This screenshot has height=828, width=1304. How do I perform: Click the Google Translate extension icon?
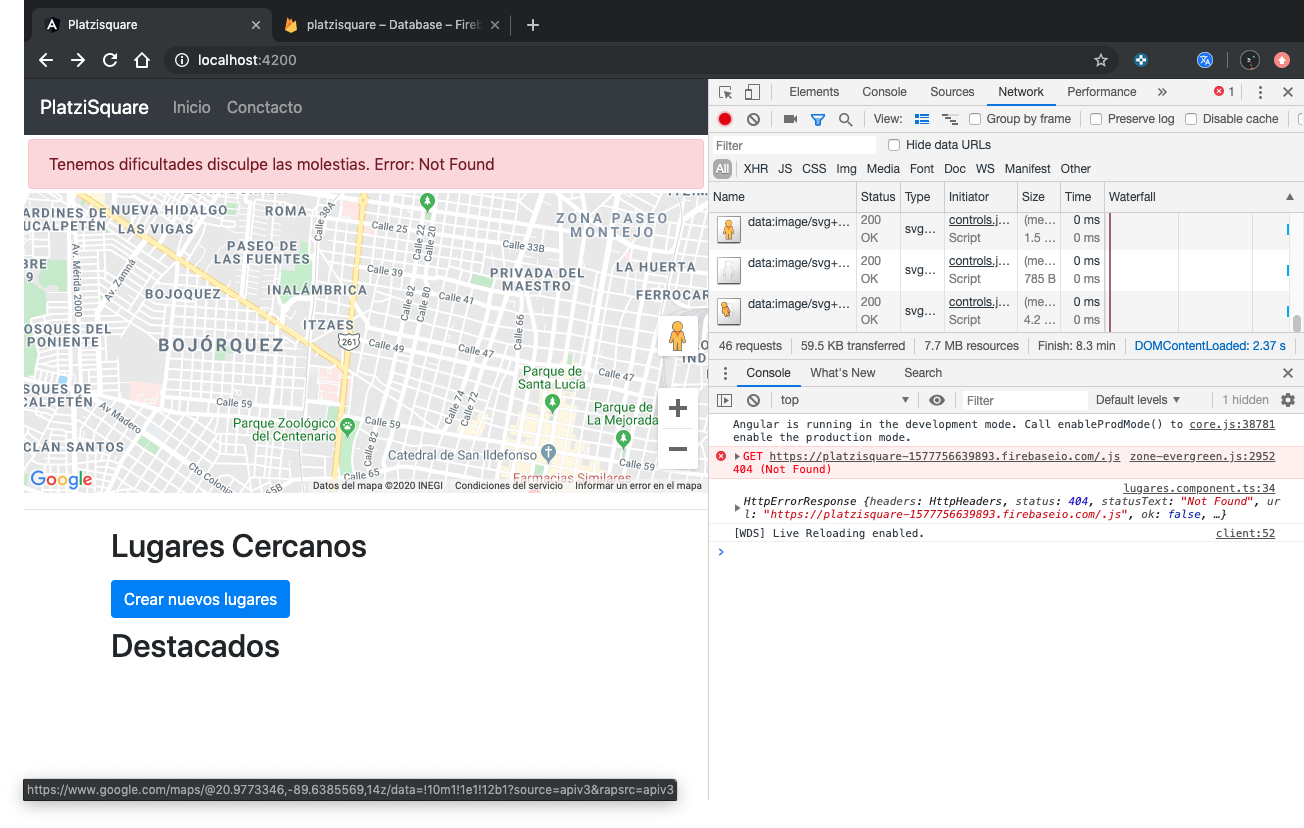tap(1205, 60)
